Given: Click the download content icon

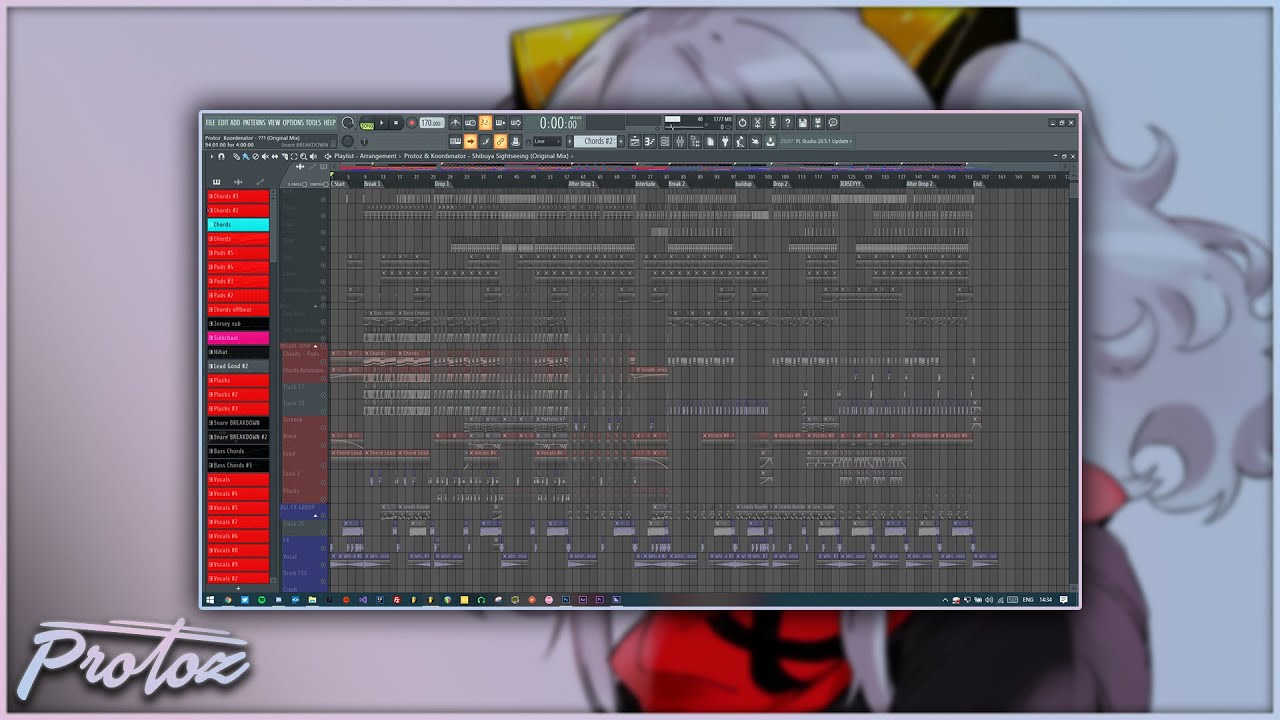Looking at the screenshot, I should point(770,141).
